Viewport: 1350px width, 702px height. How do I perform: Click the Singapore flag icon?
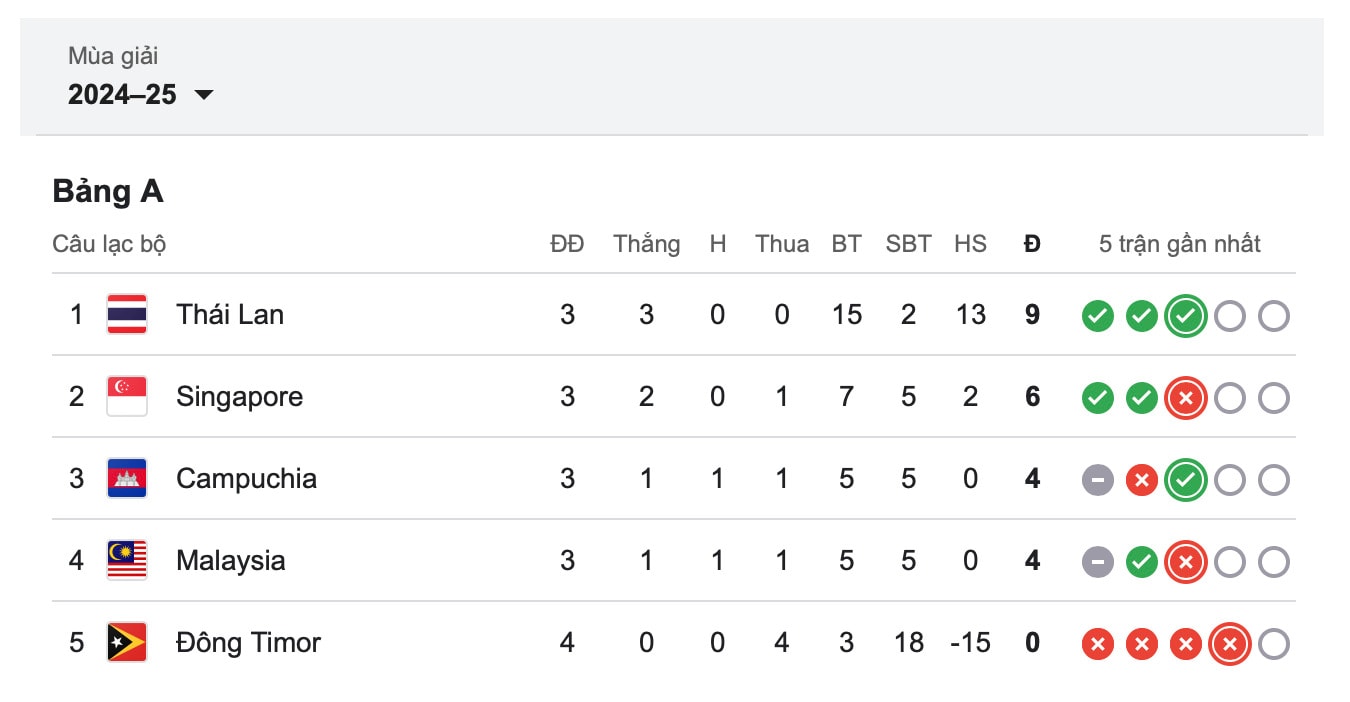tap(127, 397)
